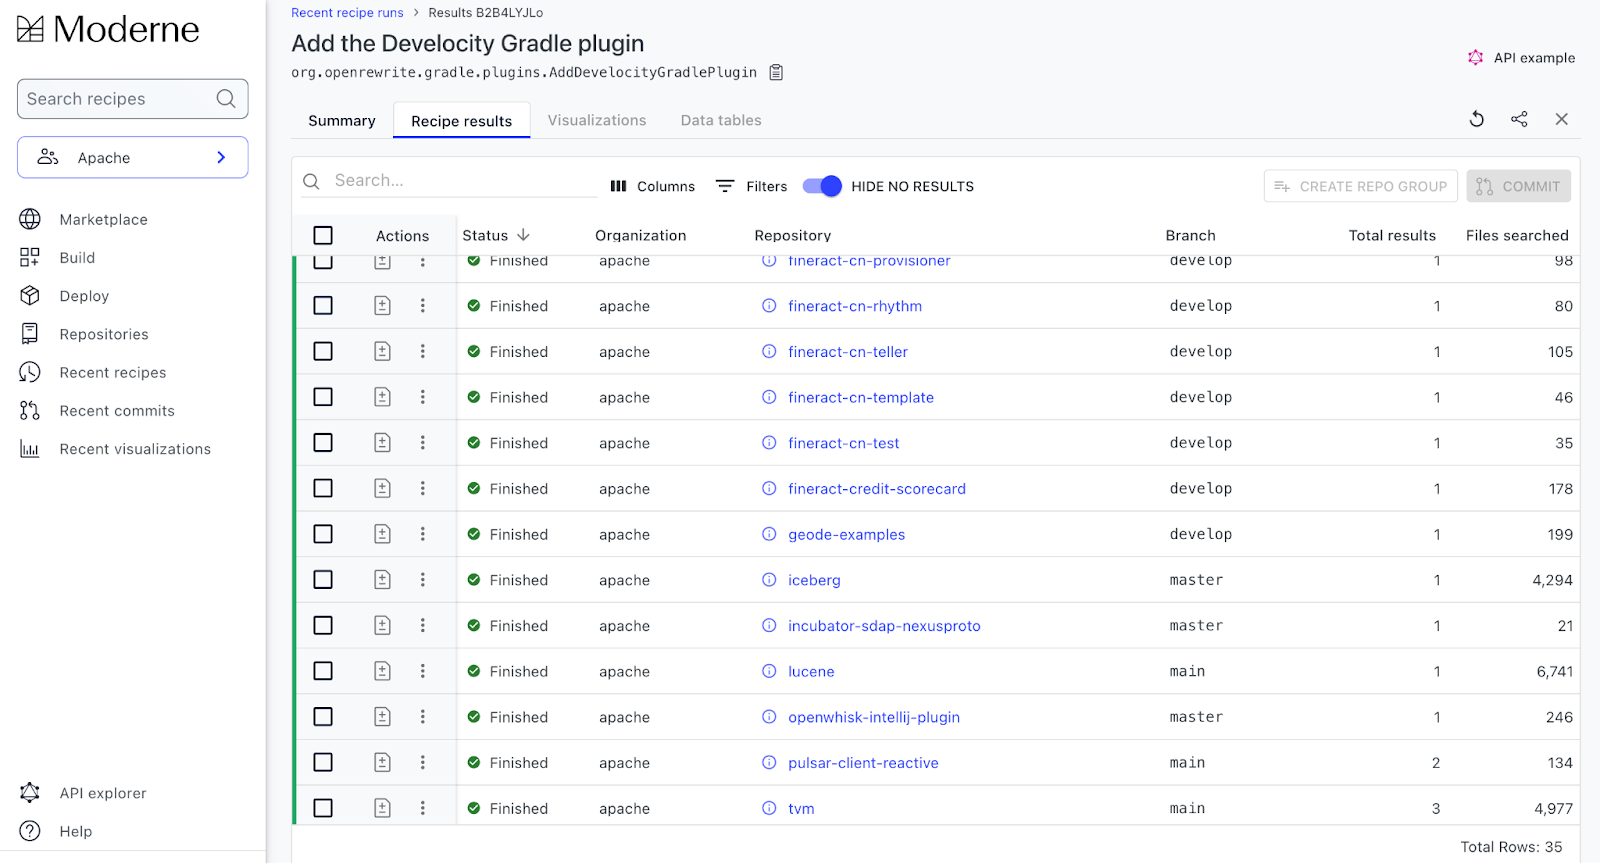Open Marketplace from the sidebar
Viewport: 1600px width, 864px height.
(x=103, y=219)
